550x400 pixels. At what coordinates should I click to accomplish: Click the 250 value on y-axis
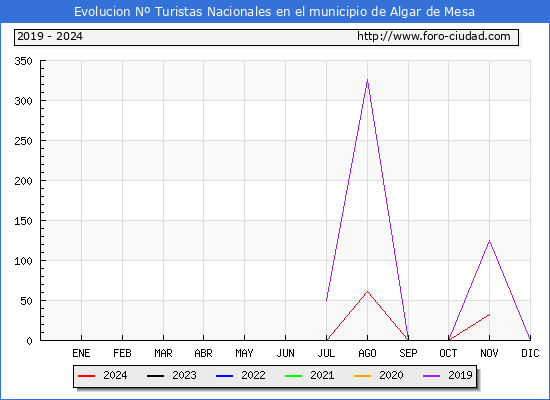click(23, 141)
